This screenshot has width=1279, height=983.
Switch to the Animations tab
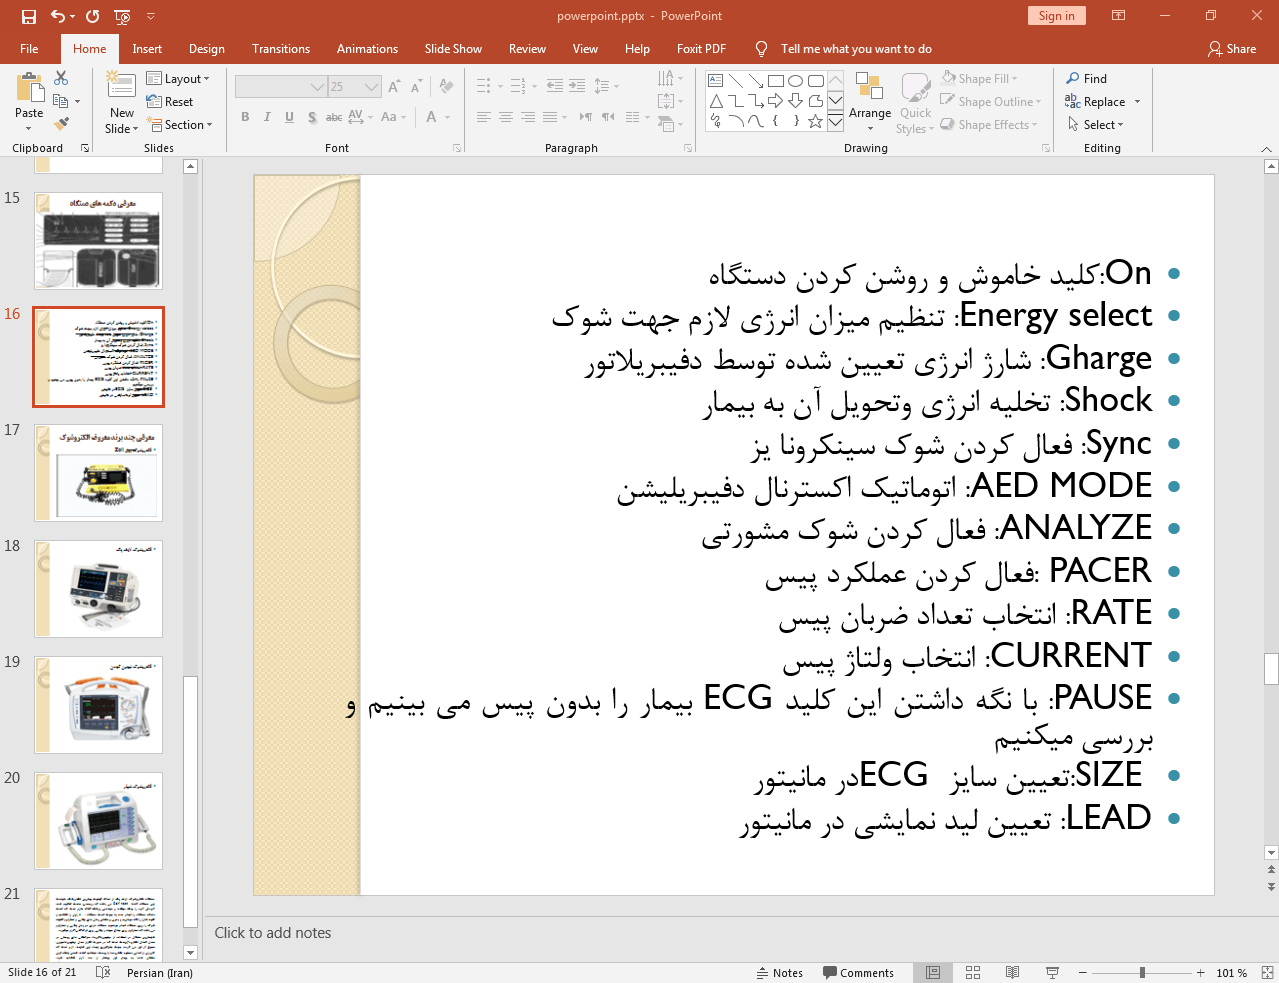367,48
